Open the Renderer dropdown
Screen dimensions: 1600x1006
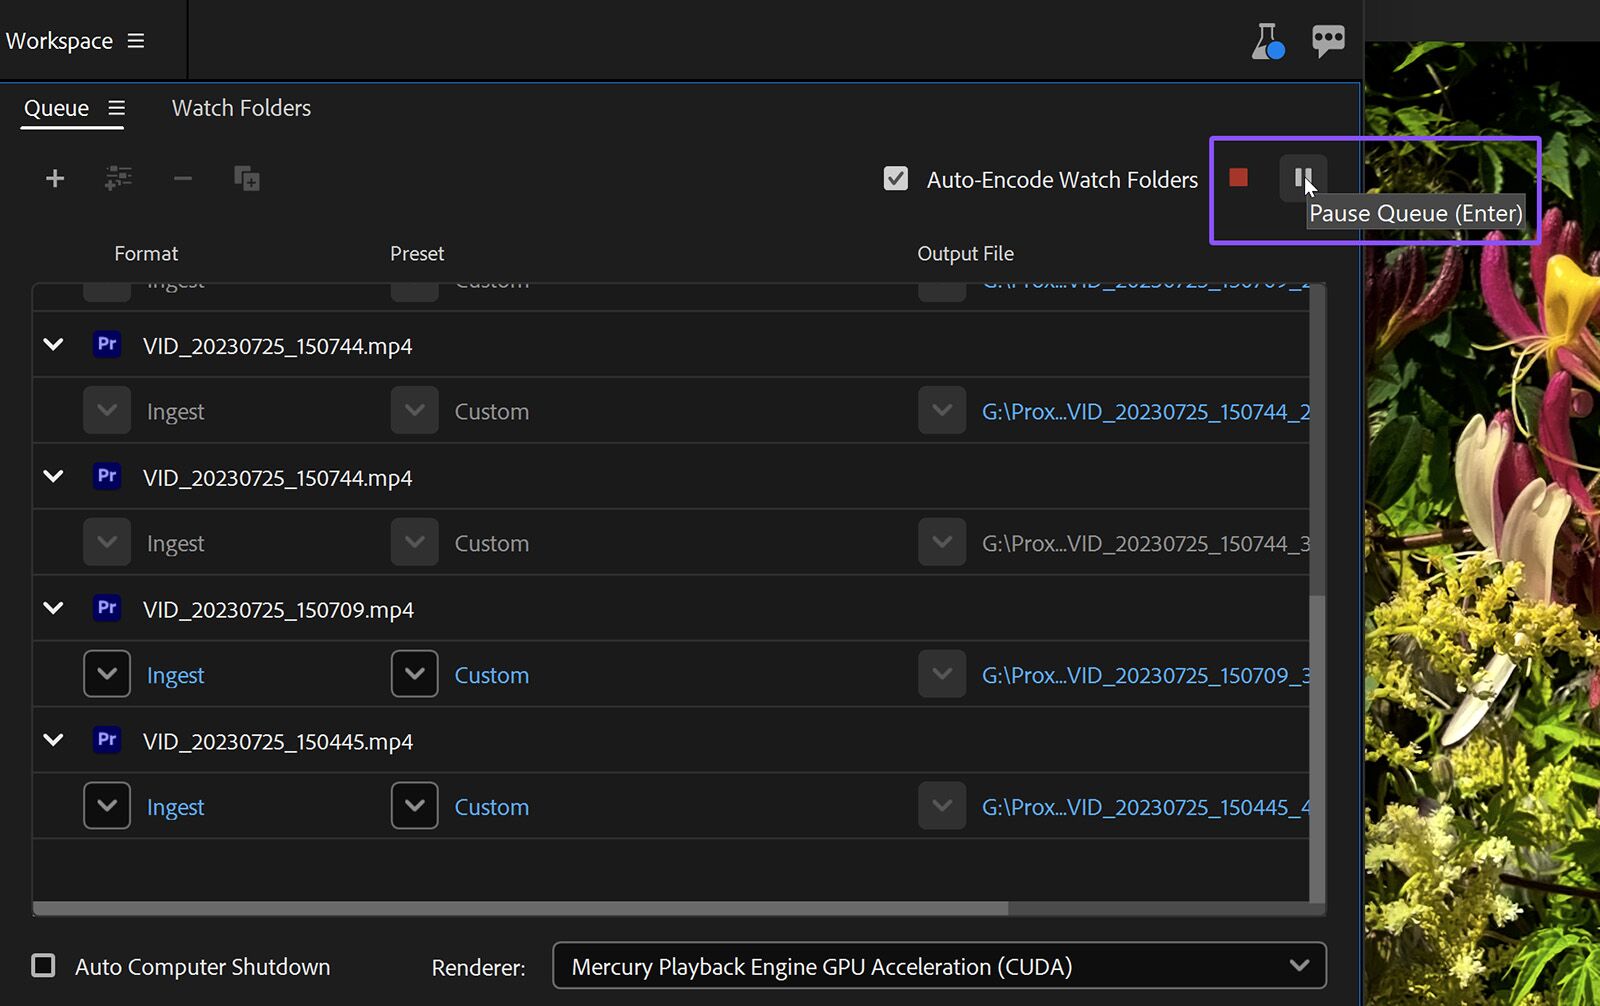[x=939, y=966]
